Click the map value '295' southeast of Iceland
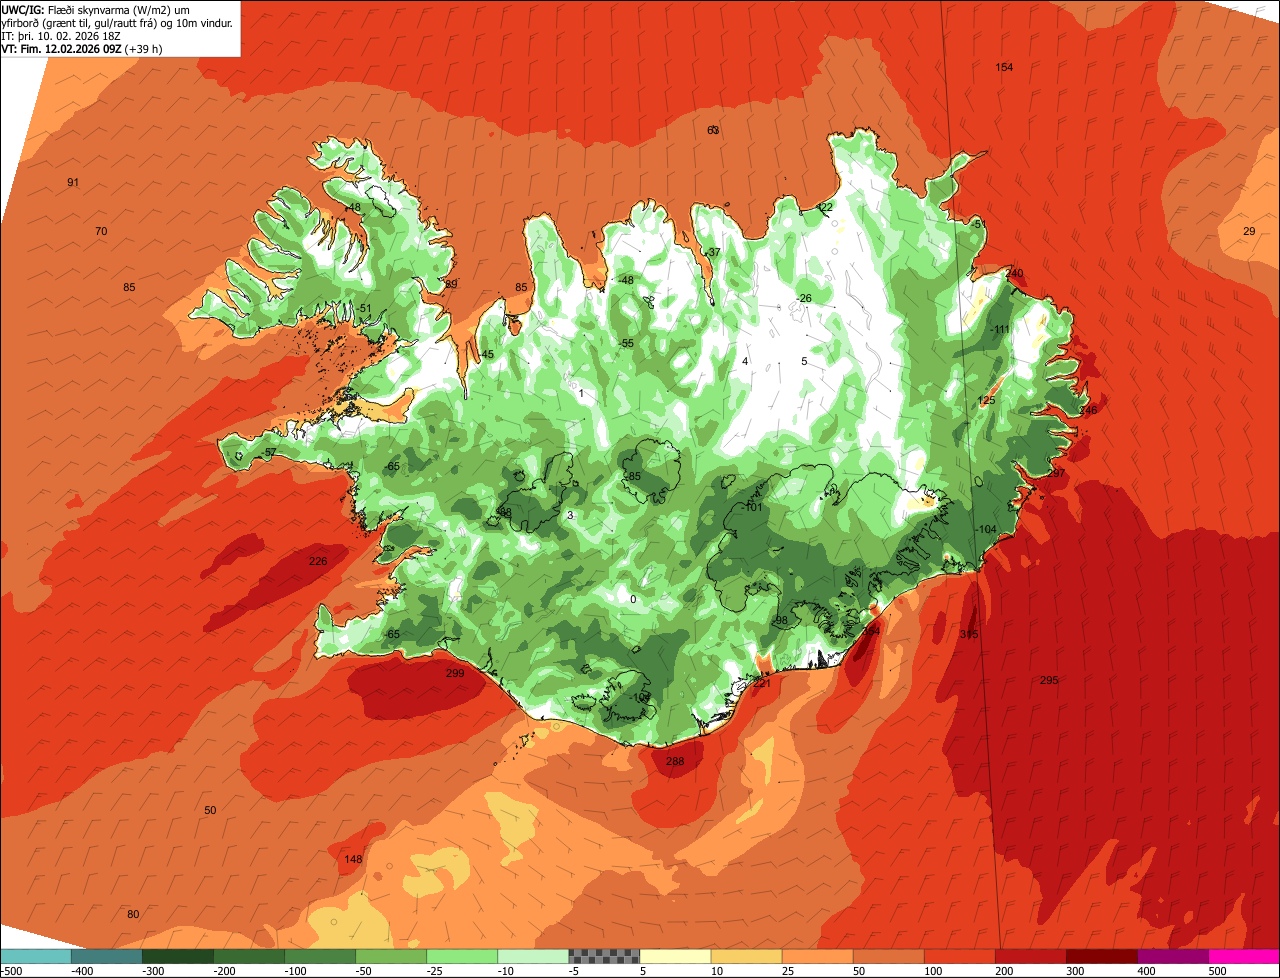 tap(1049, 680)
